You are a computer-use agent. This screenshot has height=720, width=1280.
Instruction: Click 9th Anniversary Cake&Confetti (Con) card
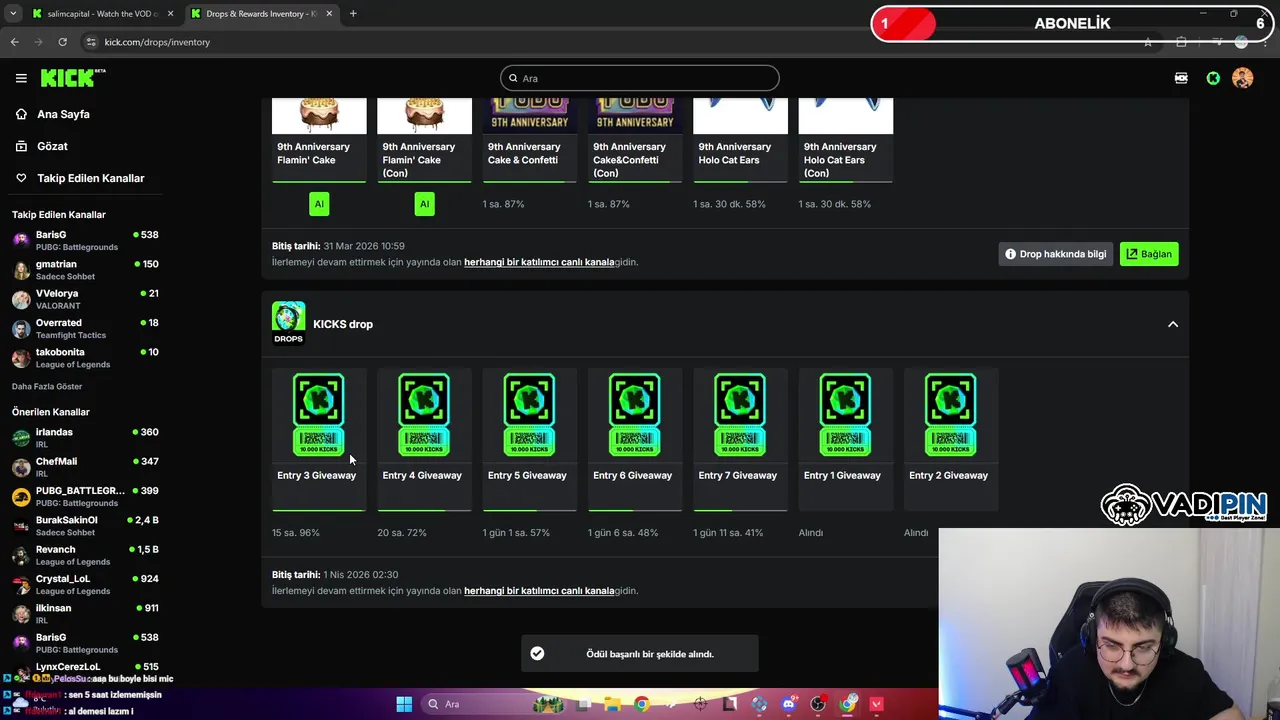(x=635, y=140)
